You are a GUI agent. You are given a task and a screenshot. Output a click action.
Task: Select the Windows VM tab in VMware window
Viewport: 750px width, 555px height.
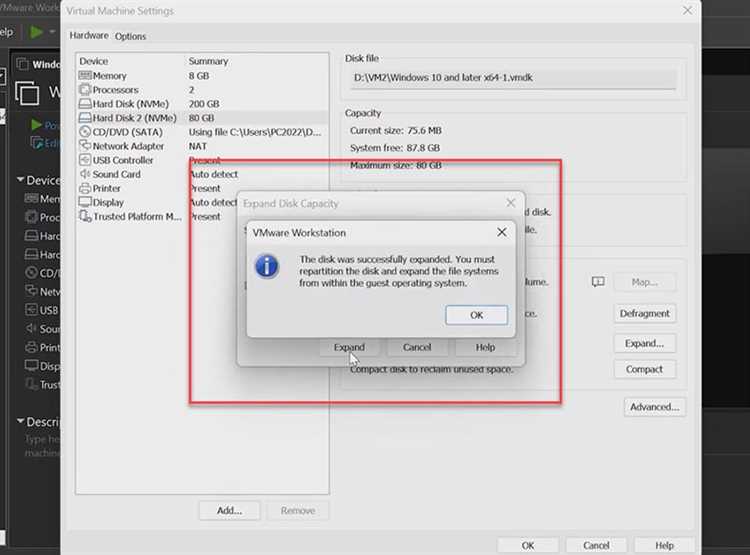(38, 64)
